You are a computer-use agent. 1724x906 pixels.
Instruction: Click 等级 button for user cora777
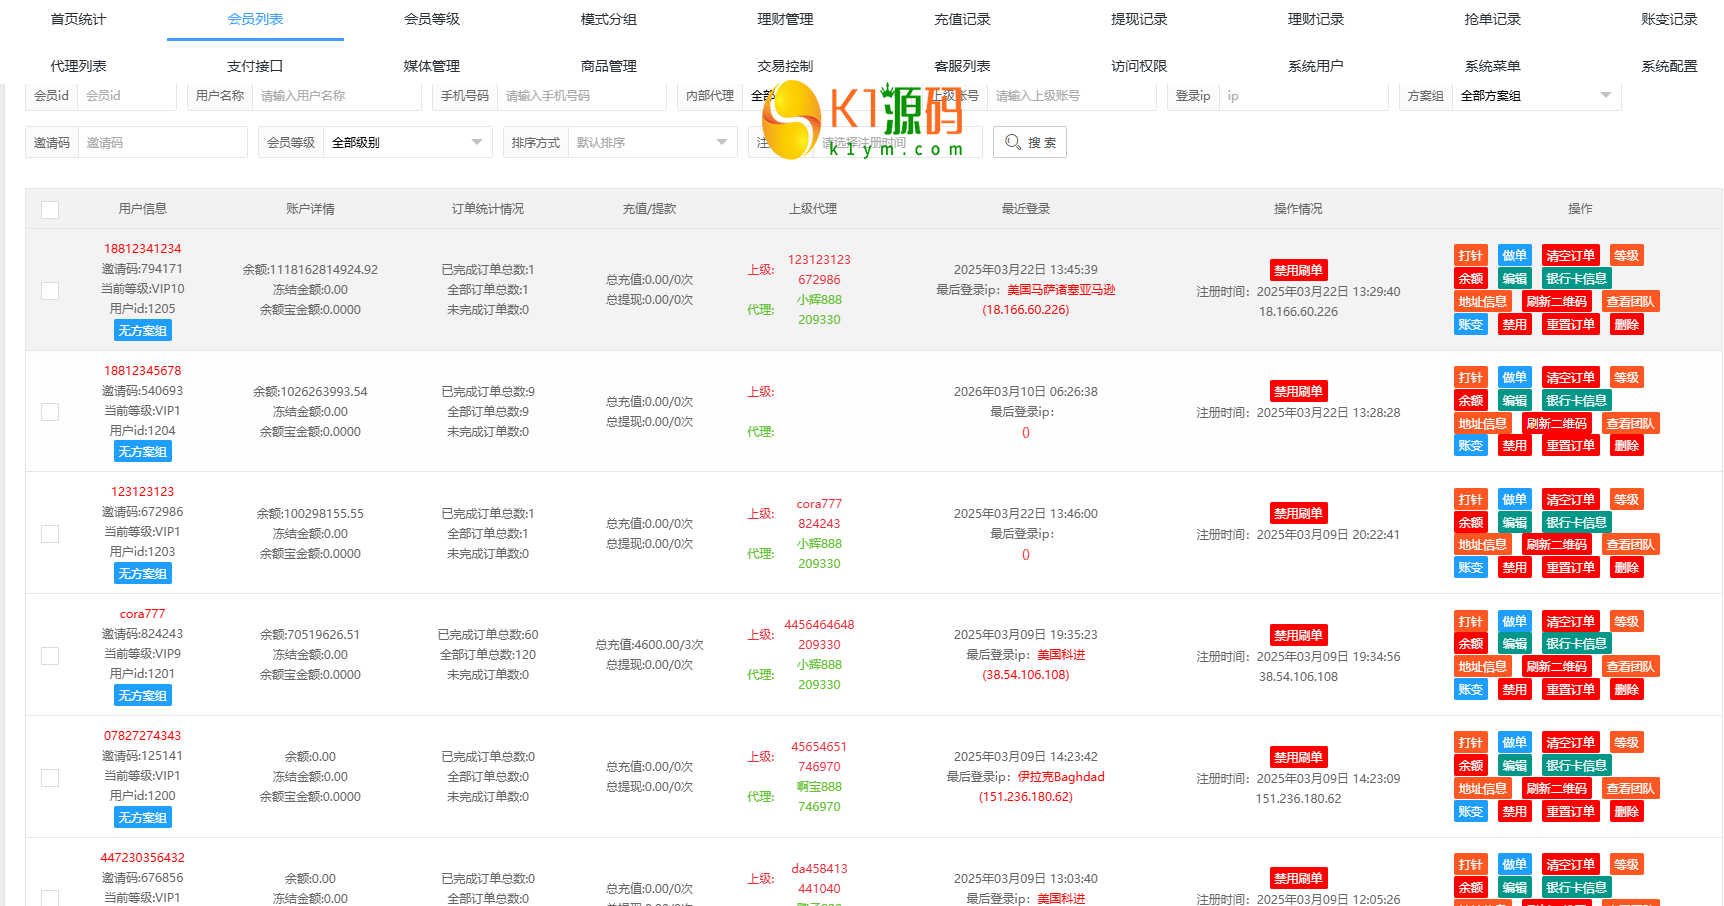pyautogui.click(x=1626, y=622)
